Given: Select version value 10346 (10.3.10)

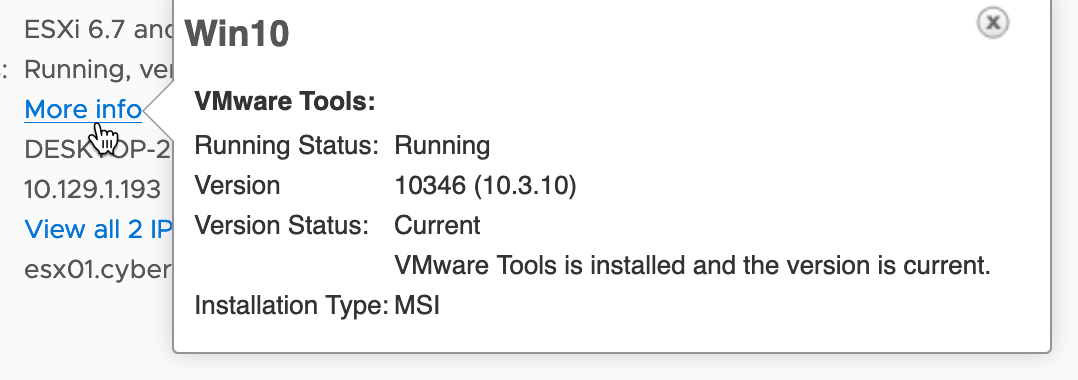Looking at the screenshot, I should click(x=485, y=186).
